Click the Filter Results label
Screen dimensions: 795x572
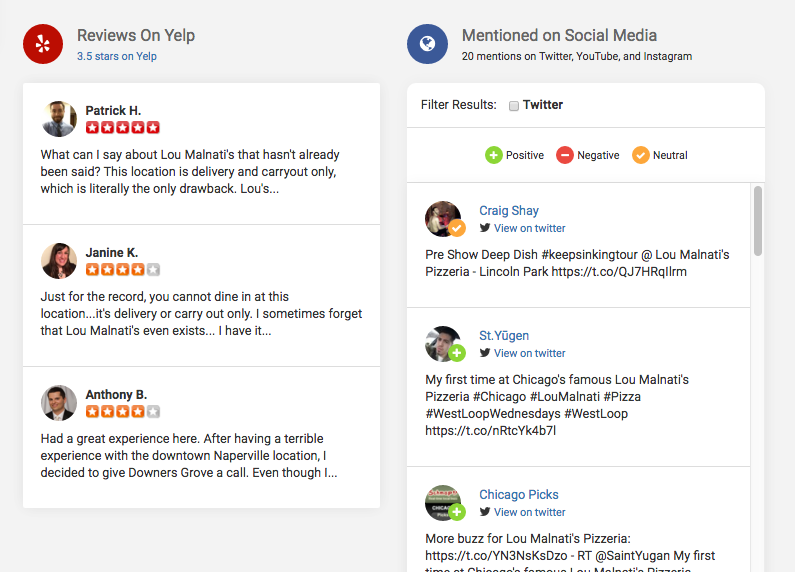coord(458,104)
